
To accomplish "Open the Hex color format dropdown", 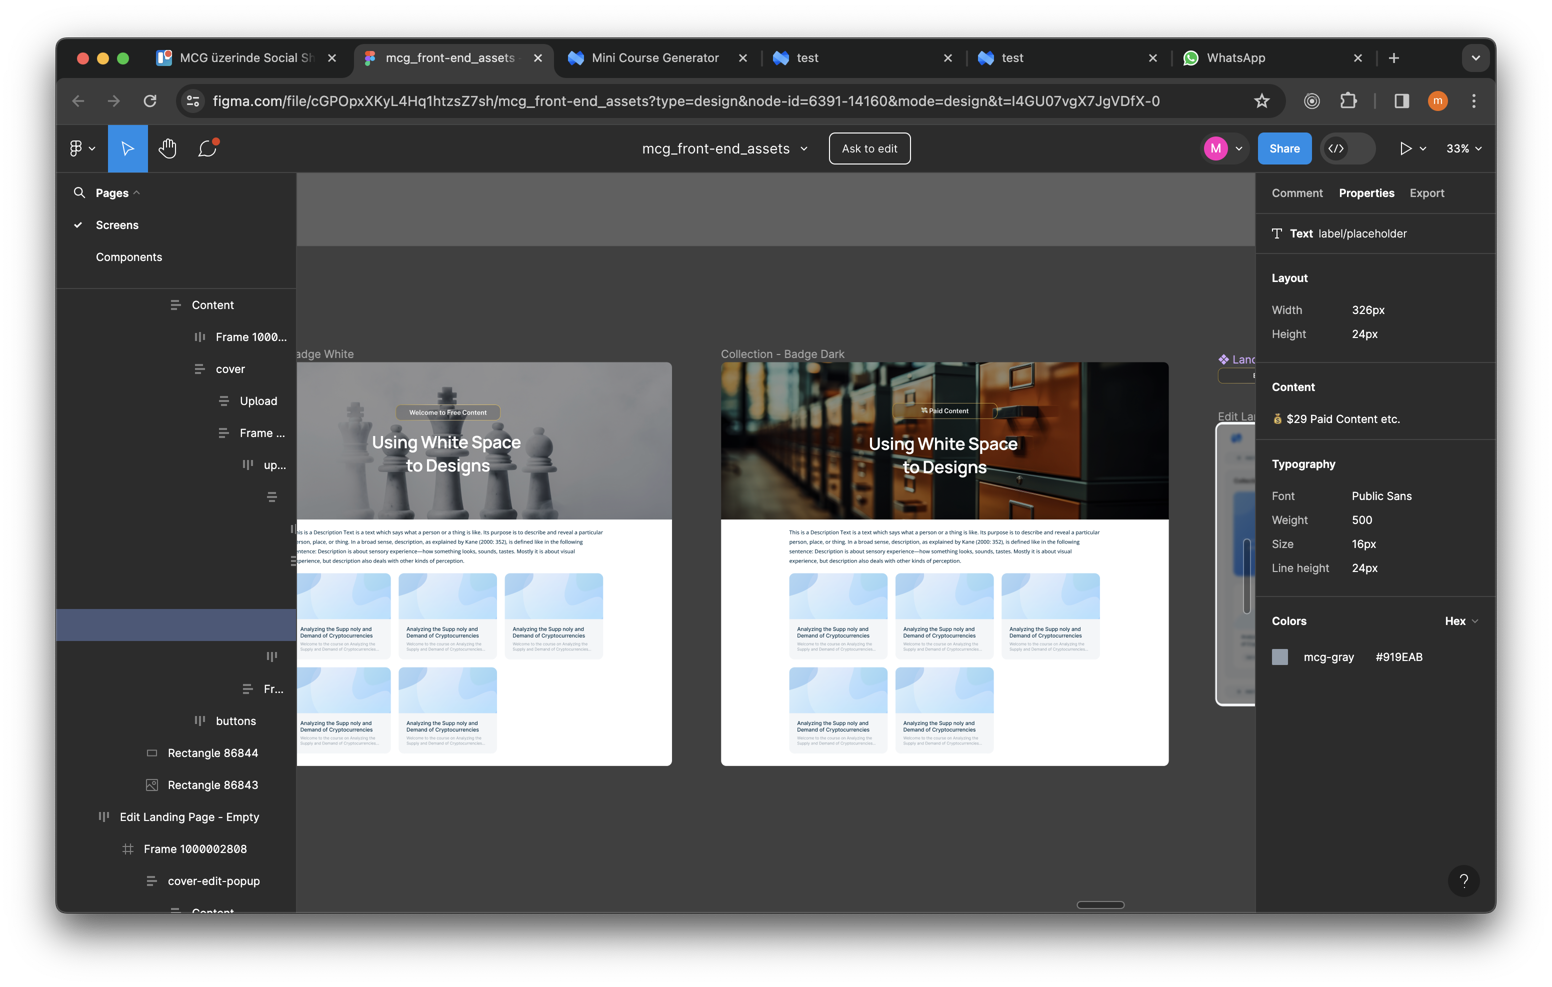I will point(1461,621).
